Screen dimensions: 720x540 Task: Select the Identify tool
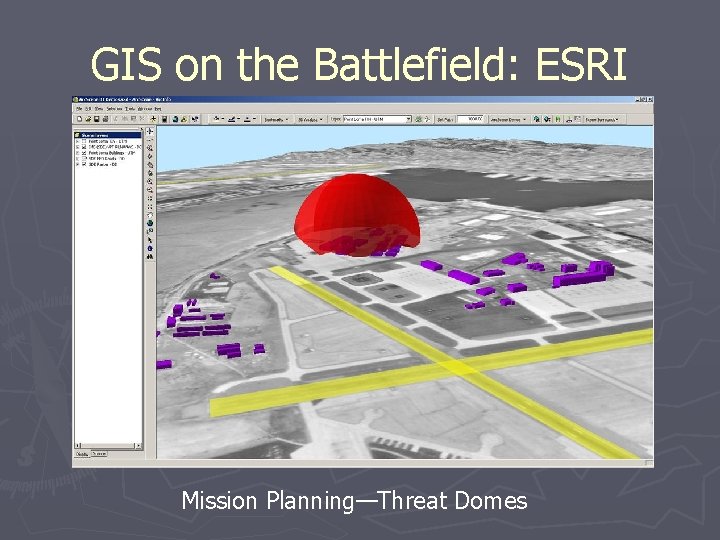[150, 248]
